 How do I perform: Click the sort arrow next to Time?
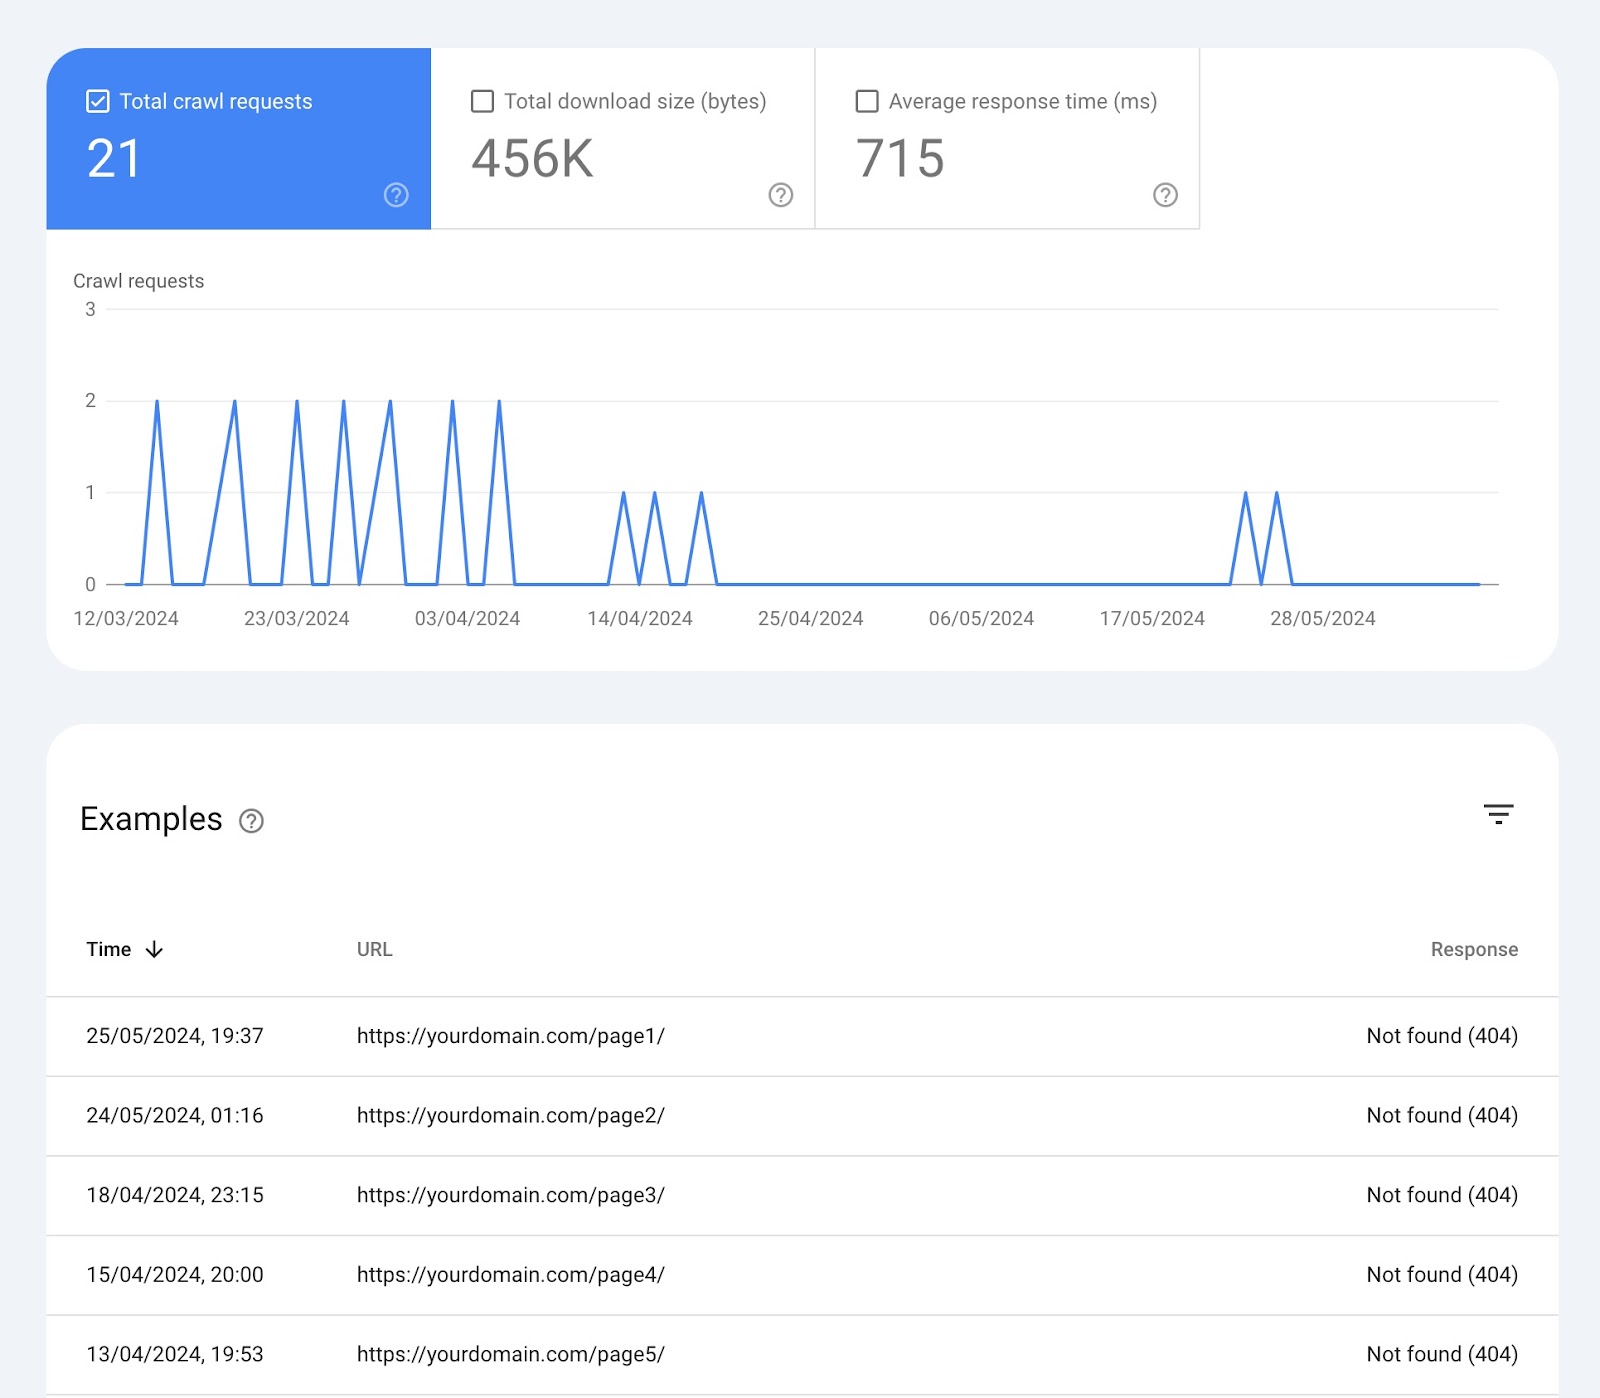(x=155, y=950)
